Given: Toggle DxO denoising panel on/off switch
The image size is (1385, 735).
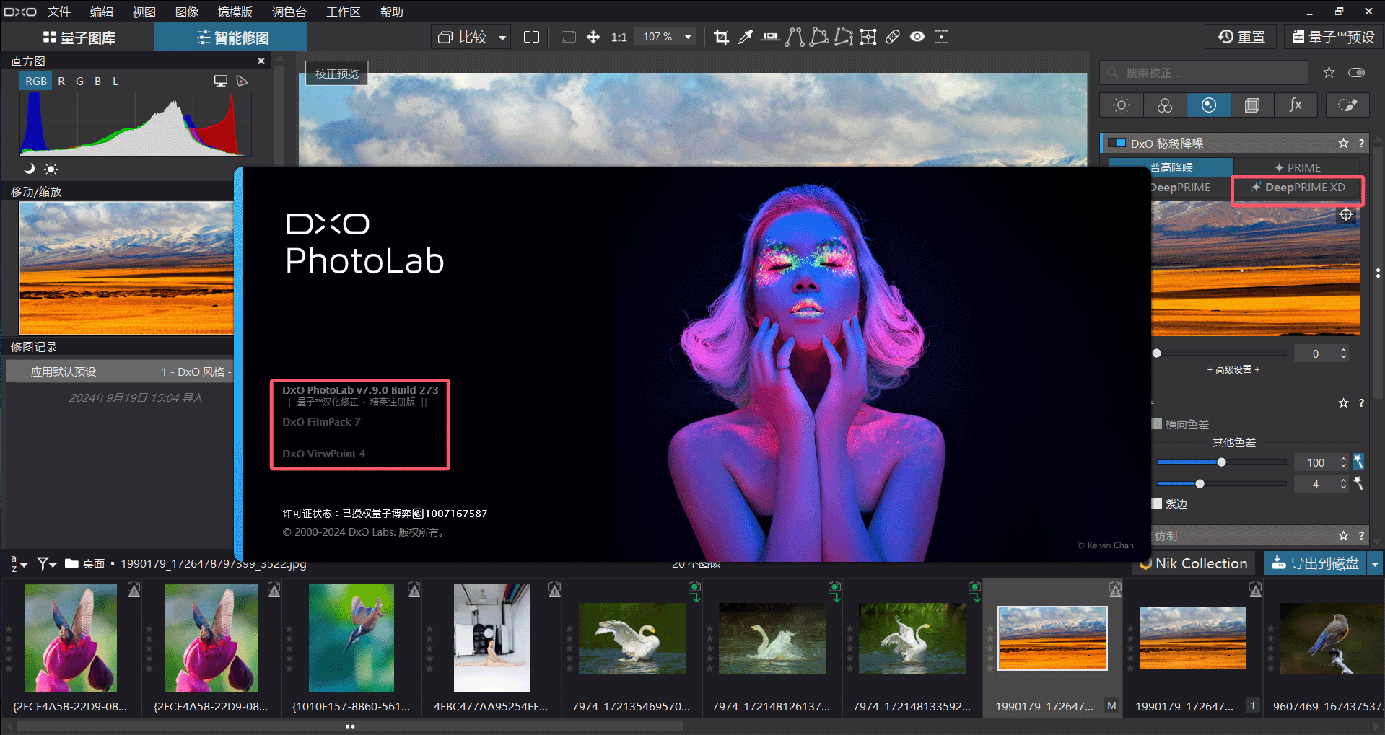Looking at the screenshot, I should (1118, 144).
